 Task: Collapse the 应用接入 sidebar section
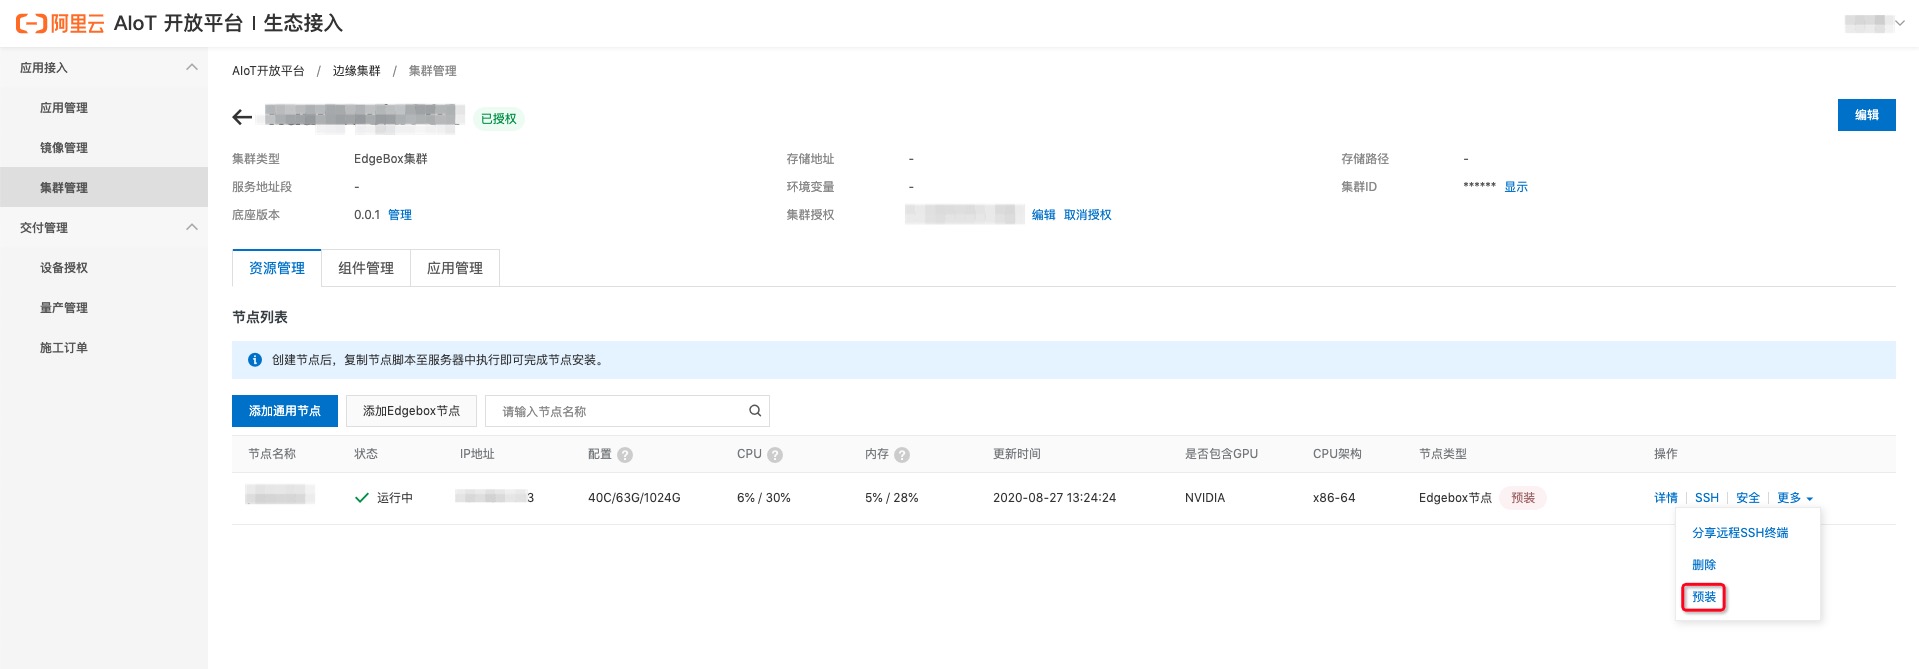(192, 68)
